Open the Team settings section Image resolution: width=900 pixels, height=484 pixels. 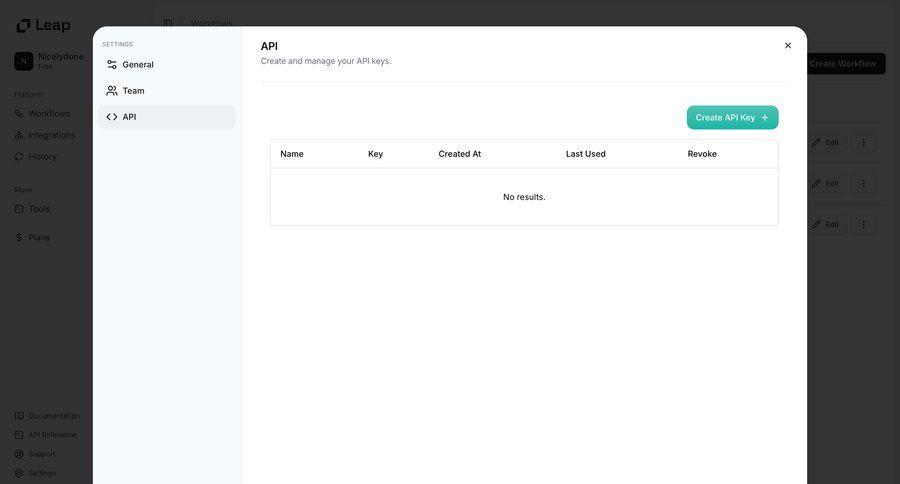coord(166,91)
